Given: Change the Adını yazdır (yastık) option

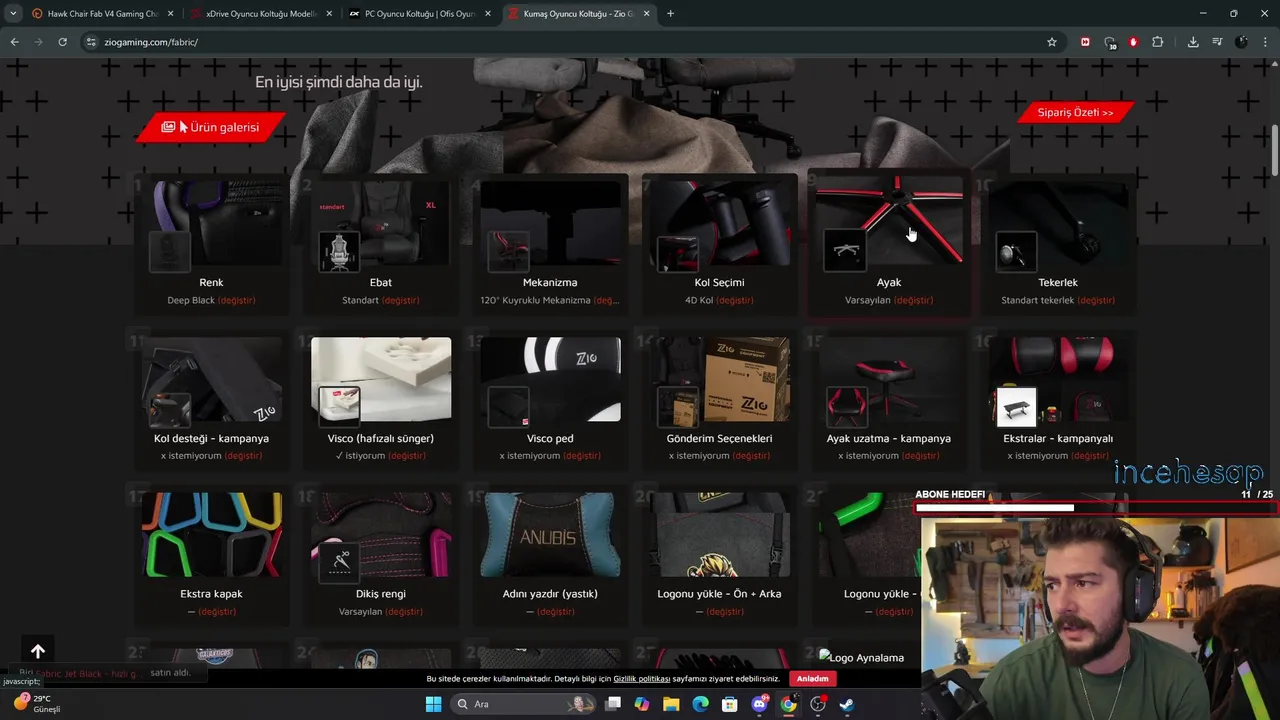Looking at the screenshot, I should click(x=556, y=611).
